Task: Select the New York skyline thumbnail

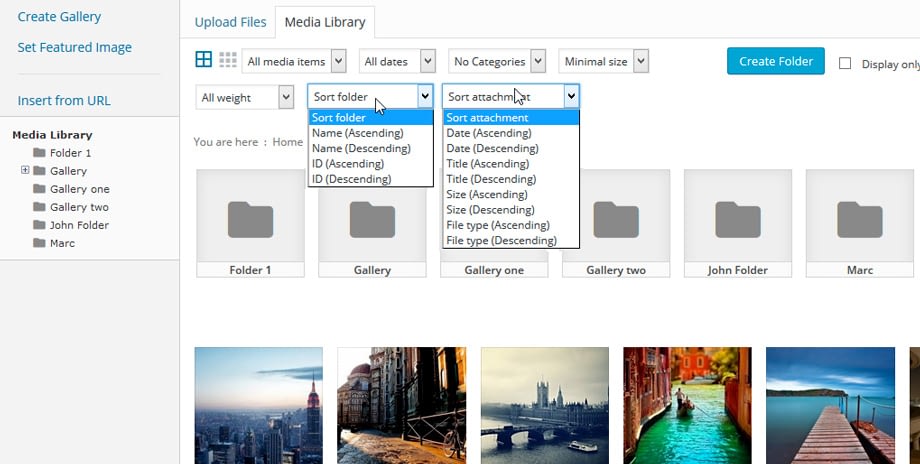Action: (259, 405)
